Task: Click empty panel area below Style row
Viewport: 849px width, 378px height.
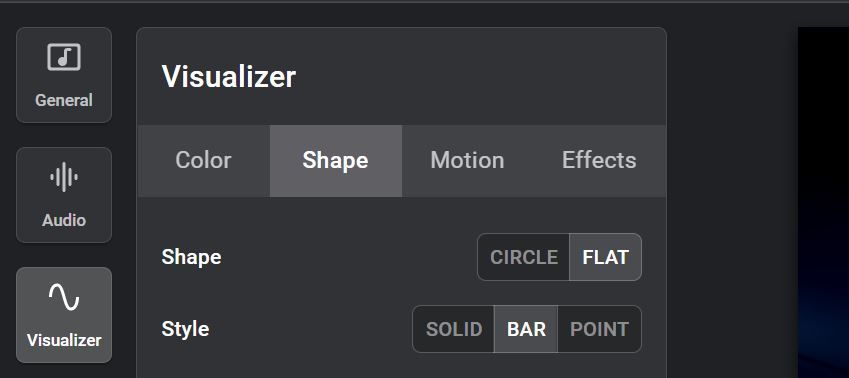Action: coord(401,367)
